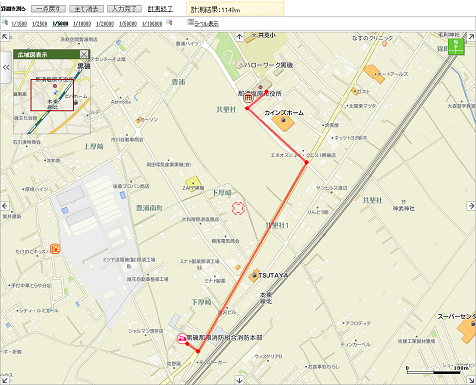Select the 1/1500 map scale
This screenshot has width=476, height=385.
tap(19, 24)
